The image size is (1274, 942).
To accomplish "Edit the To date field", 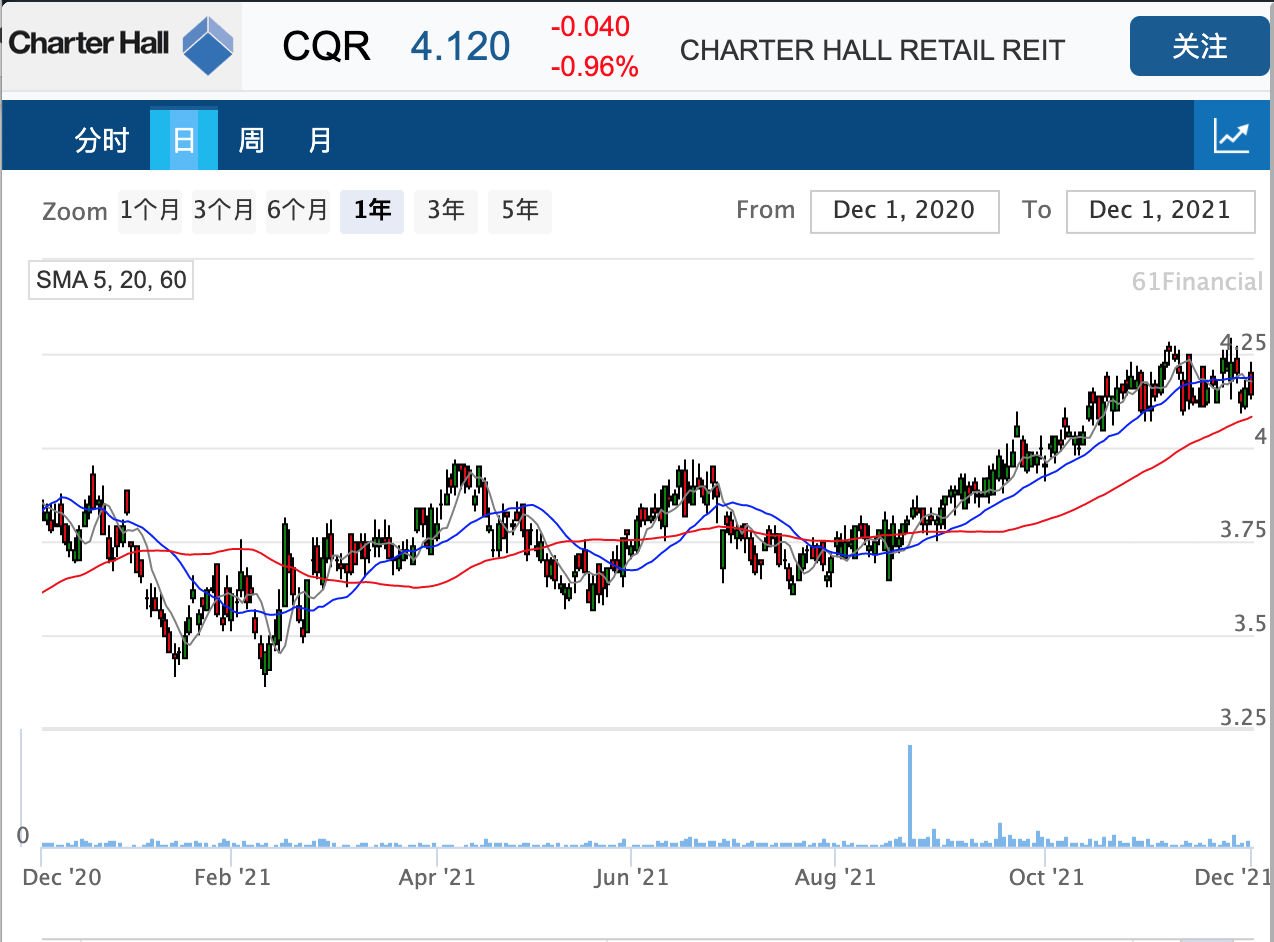I will tap(1160, 211).
